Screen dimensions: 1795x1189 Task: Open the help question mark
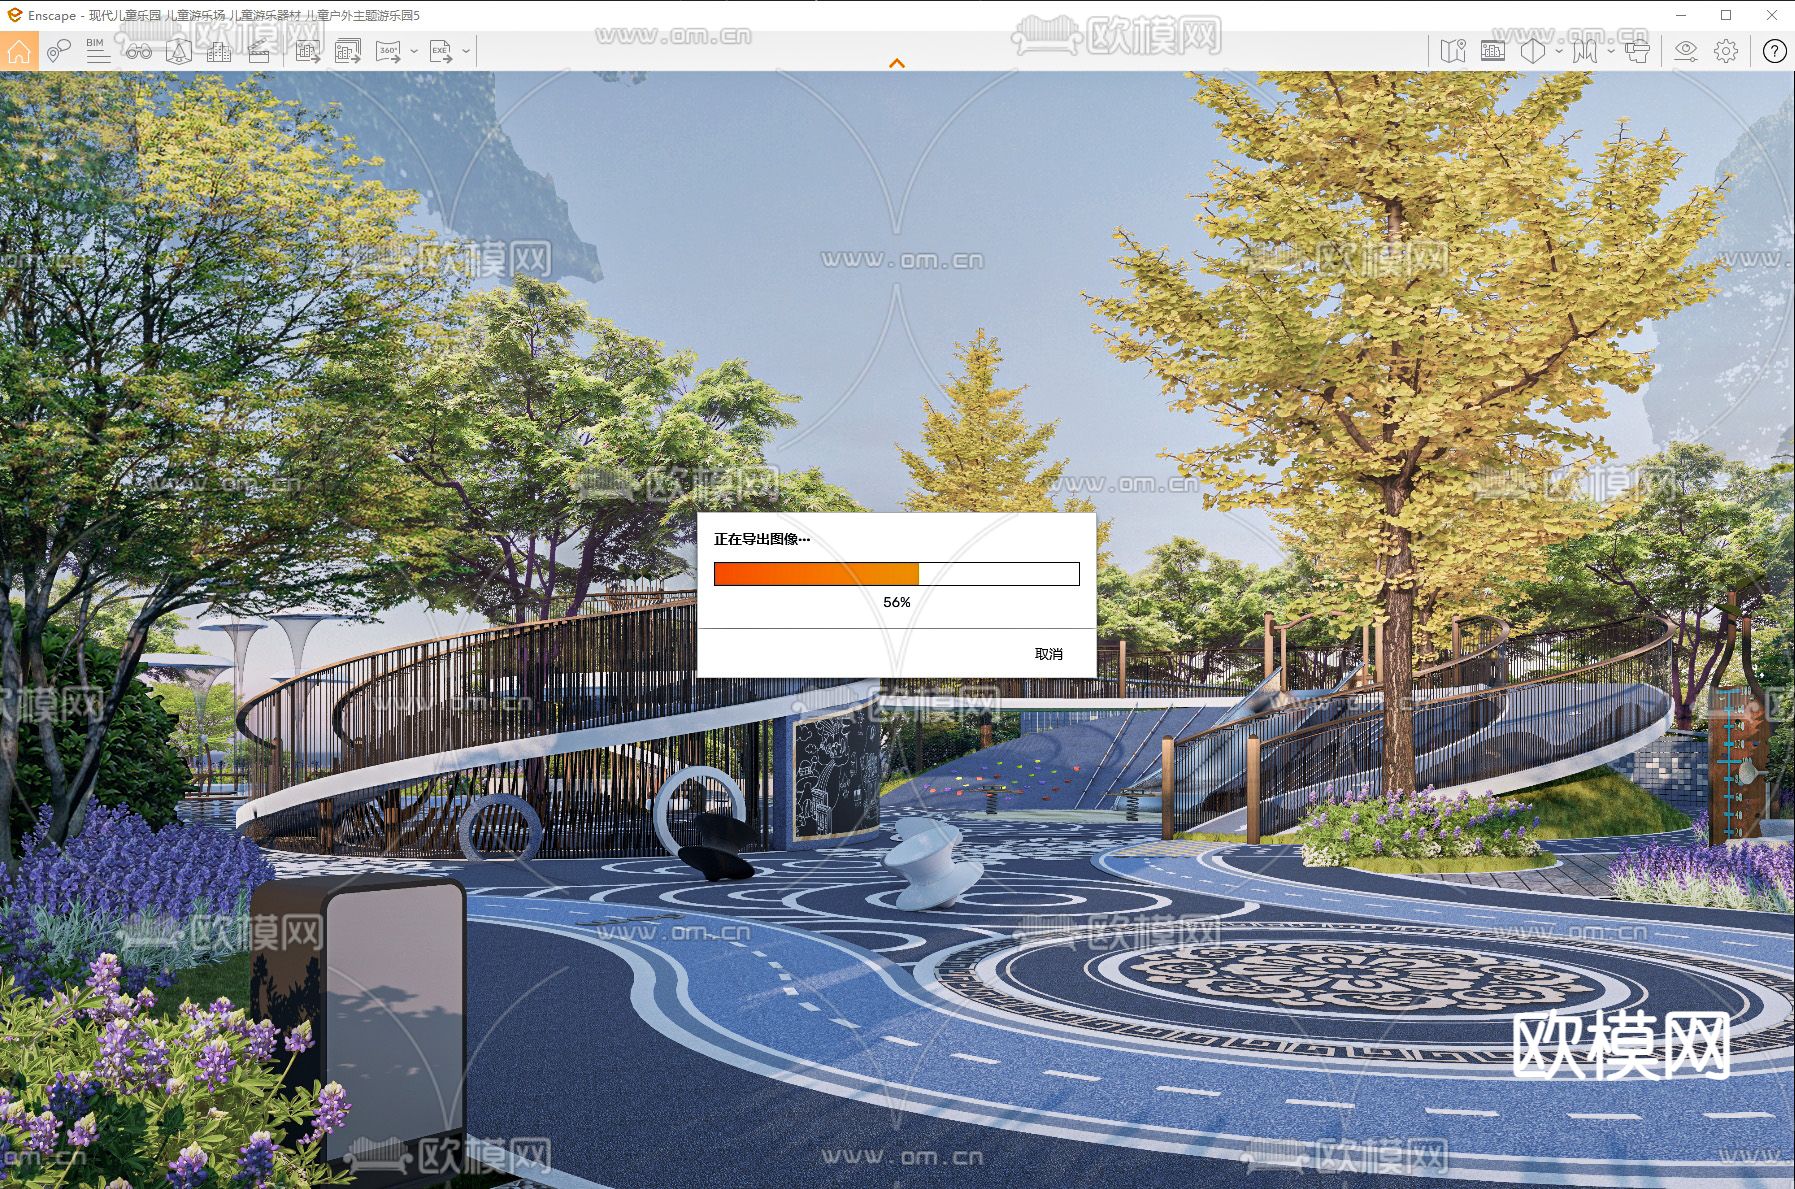coord(1774,51)
